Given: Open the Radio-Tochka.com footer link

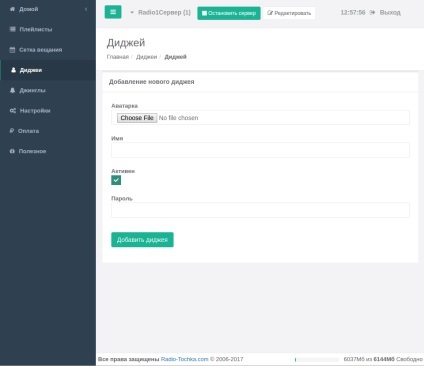Looking at the screenshot, I should point(184,359).
